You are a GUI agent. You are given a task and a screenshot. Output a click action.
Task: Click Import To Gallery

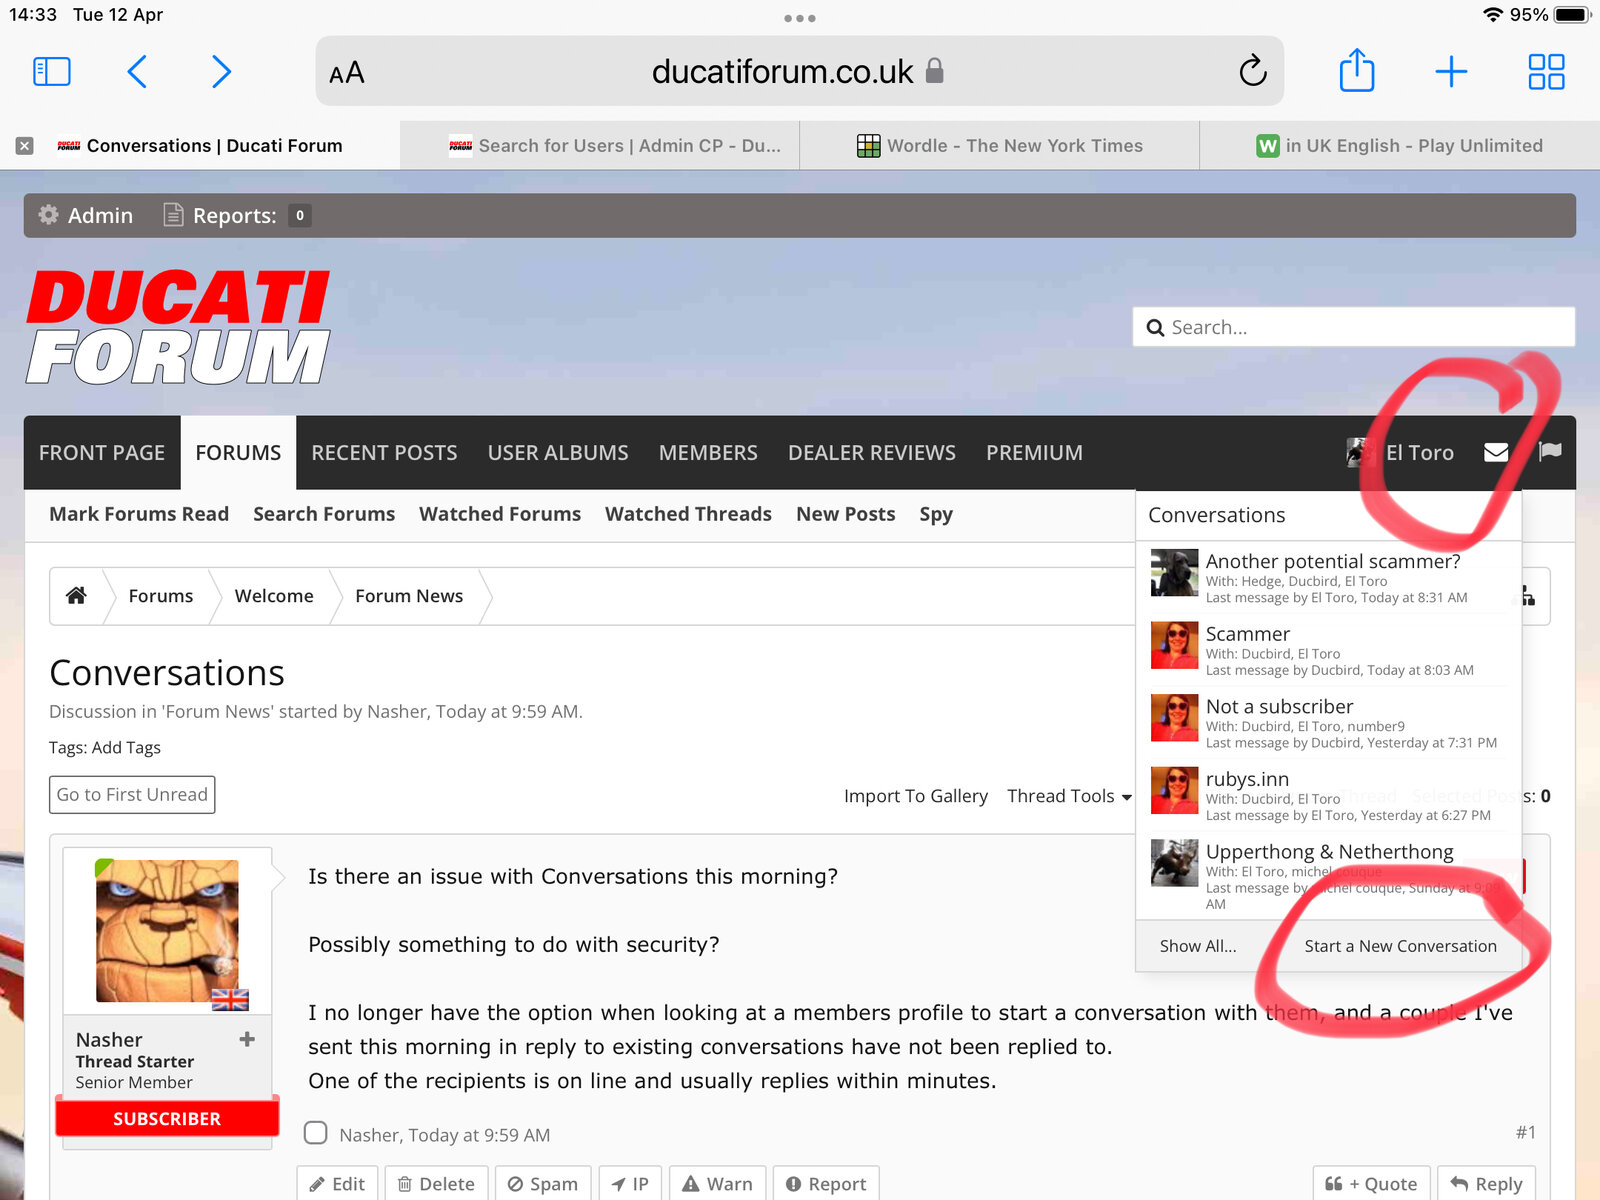click(916, 796)
